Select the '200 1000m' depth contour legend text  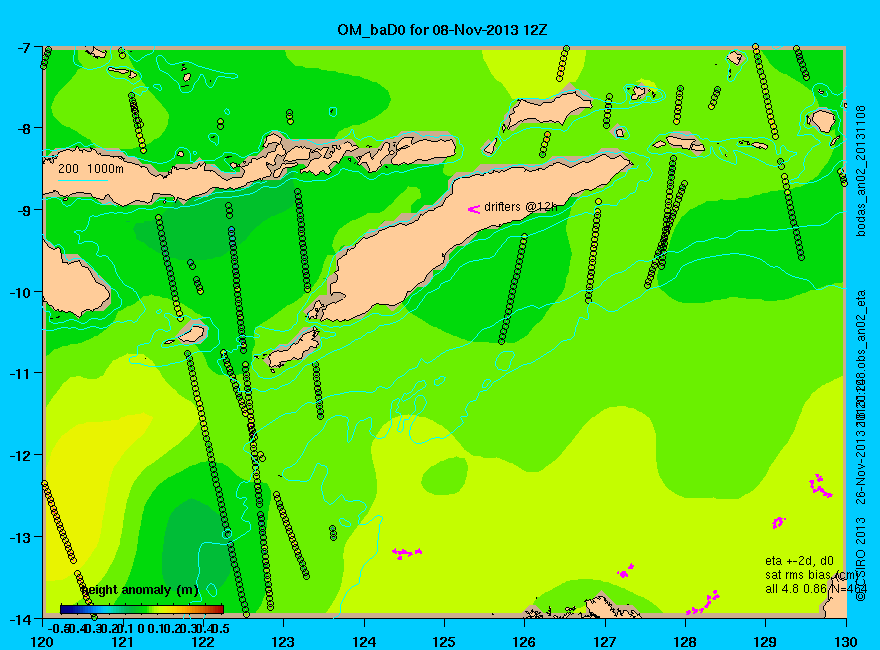91,168
